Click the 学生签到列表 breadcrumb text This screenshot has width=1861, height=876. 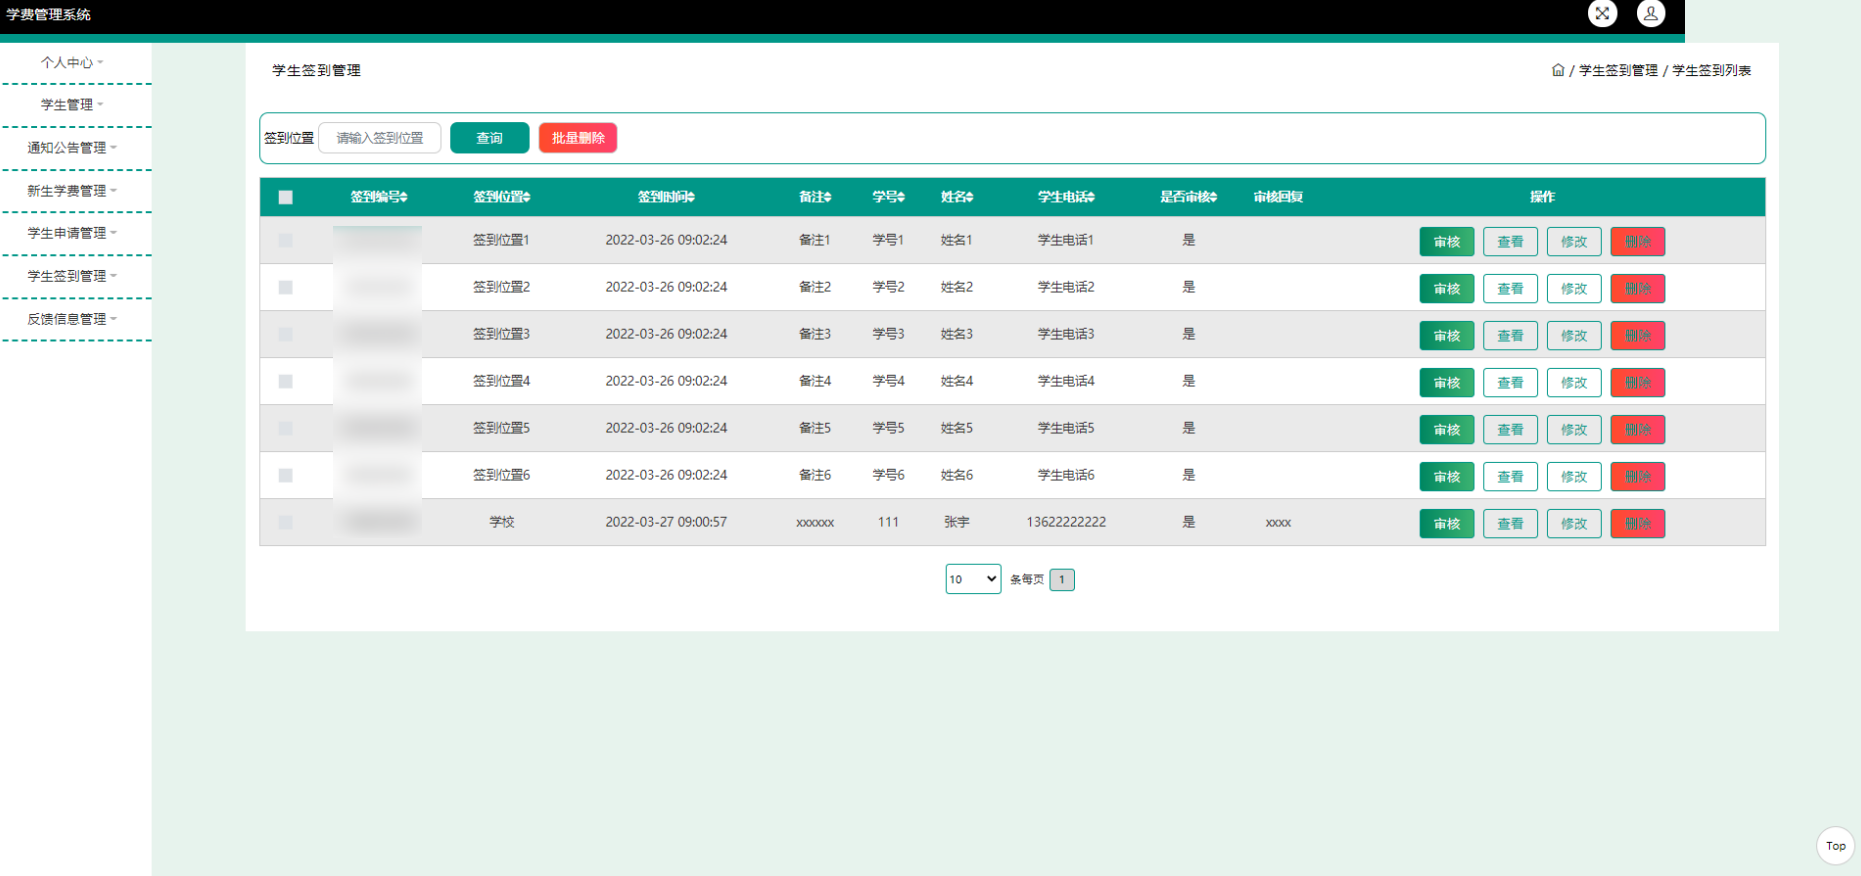click(x=1711, y=70)
